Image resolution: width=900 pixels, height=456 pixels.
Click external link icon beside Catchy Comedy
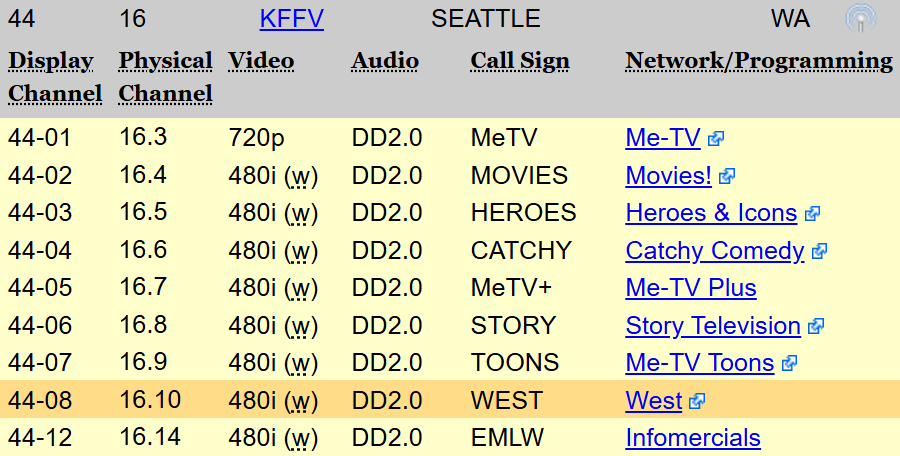click(x=819, y=251)
